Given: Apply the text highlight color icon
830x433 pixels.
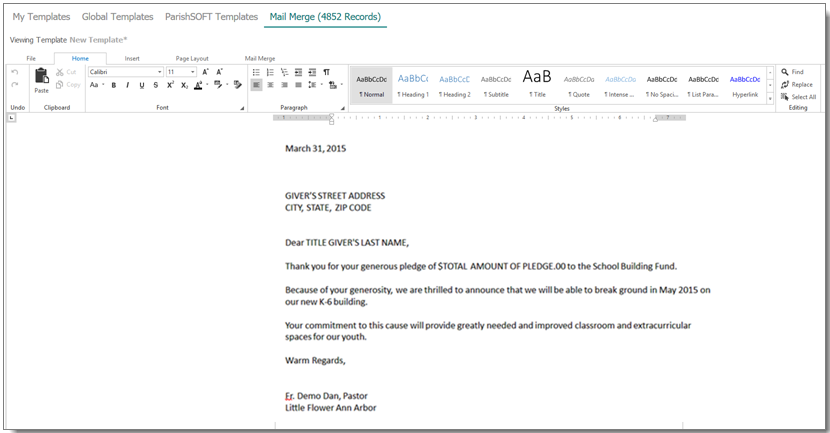Looking at the screenshot, I should point(218,85).
